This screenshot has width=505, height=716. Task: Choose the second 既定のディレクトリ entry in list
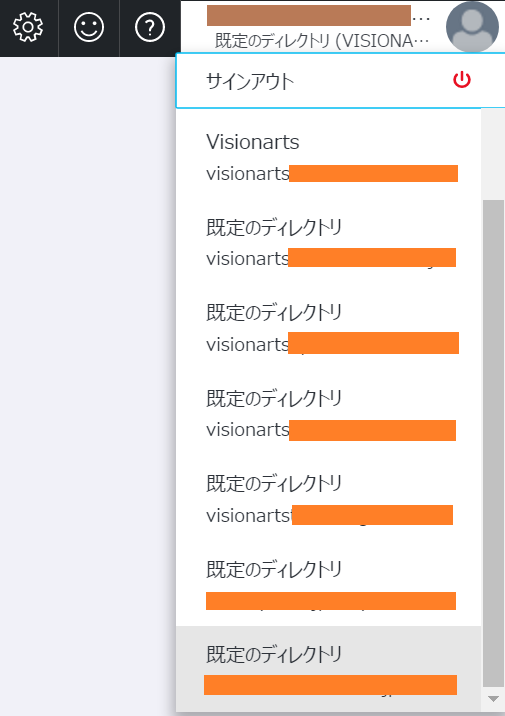point(328,327)
